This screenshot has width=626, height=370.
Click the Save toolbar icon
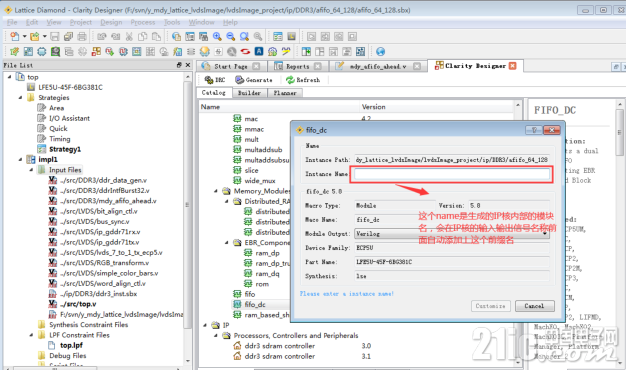[x=55, y=37]
